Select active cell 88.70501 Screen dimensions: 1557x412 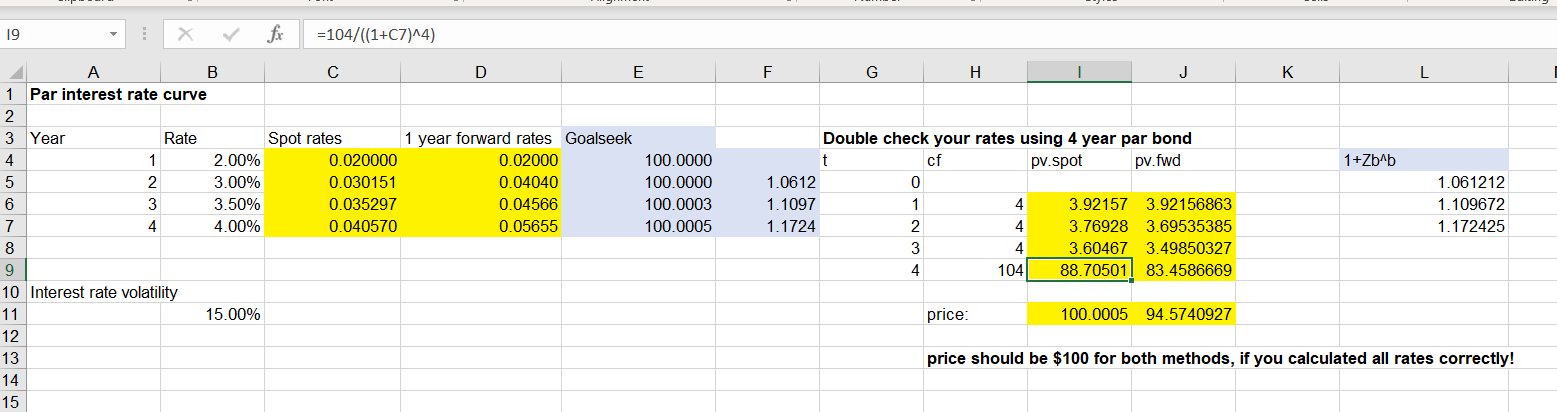pyautogui.click(x=1079, y=269)
